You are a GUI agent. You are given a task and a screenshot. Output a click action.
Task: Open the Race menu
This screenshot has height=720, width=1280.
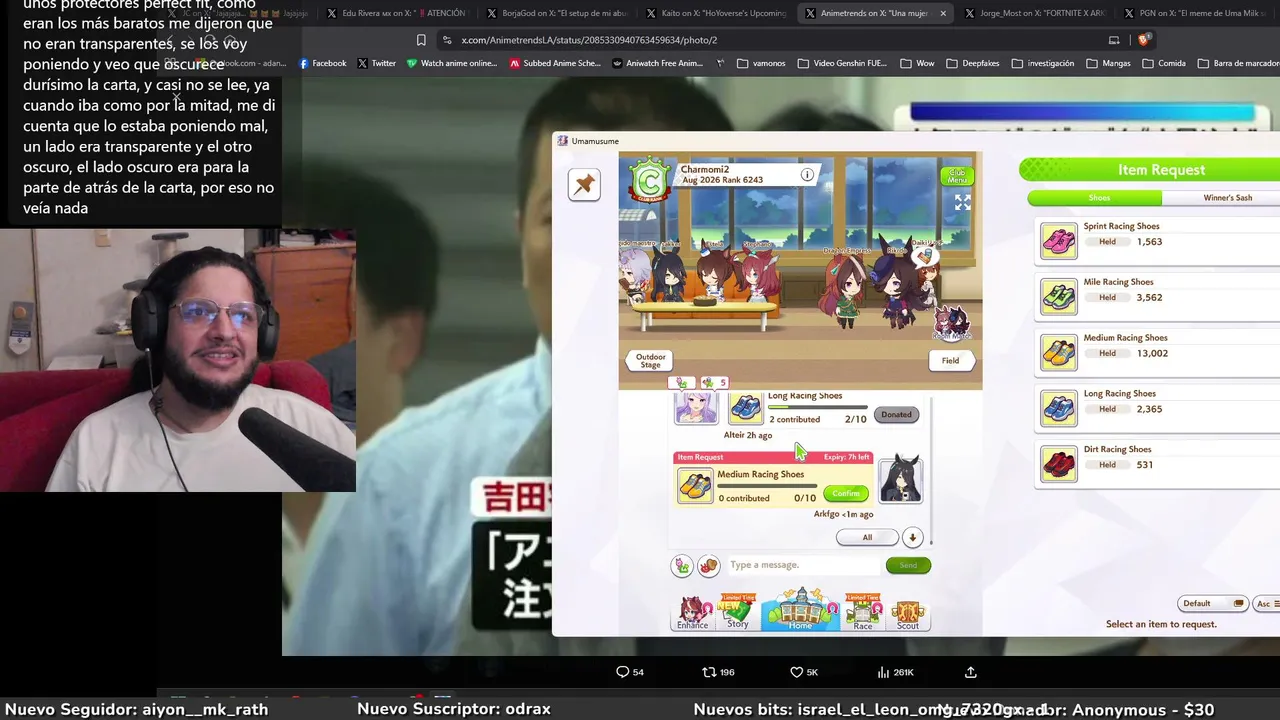863,612
